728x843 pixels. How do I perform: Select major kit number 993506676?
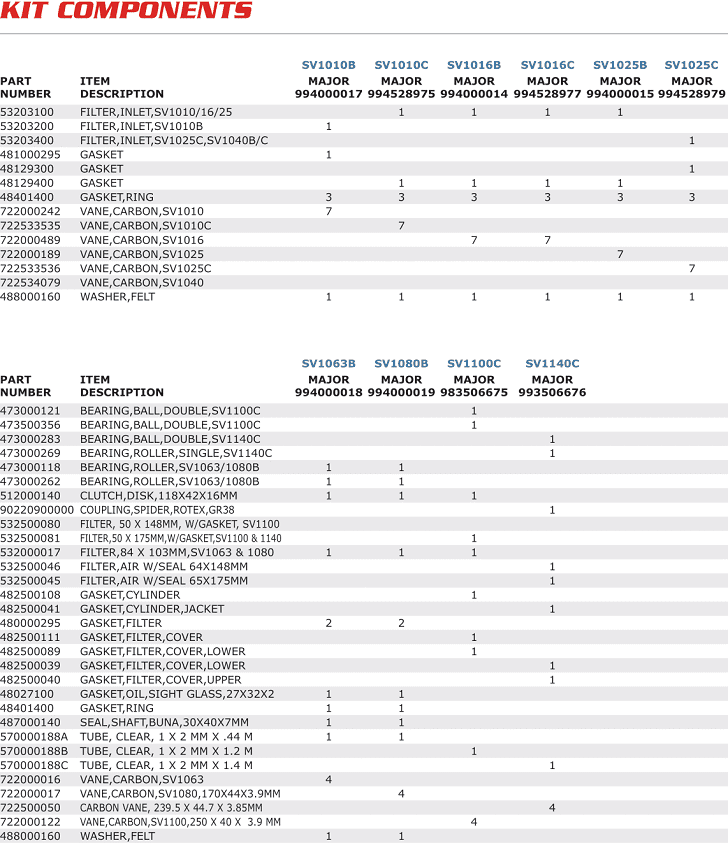coord(552,393)
